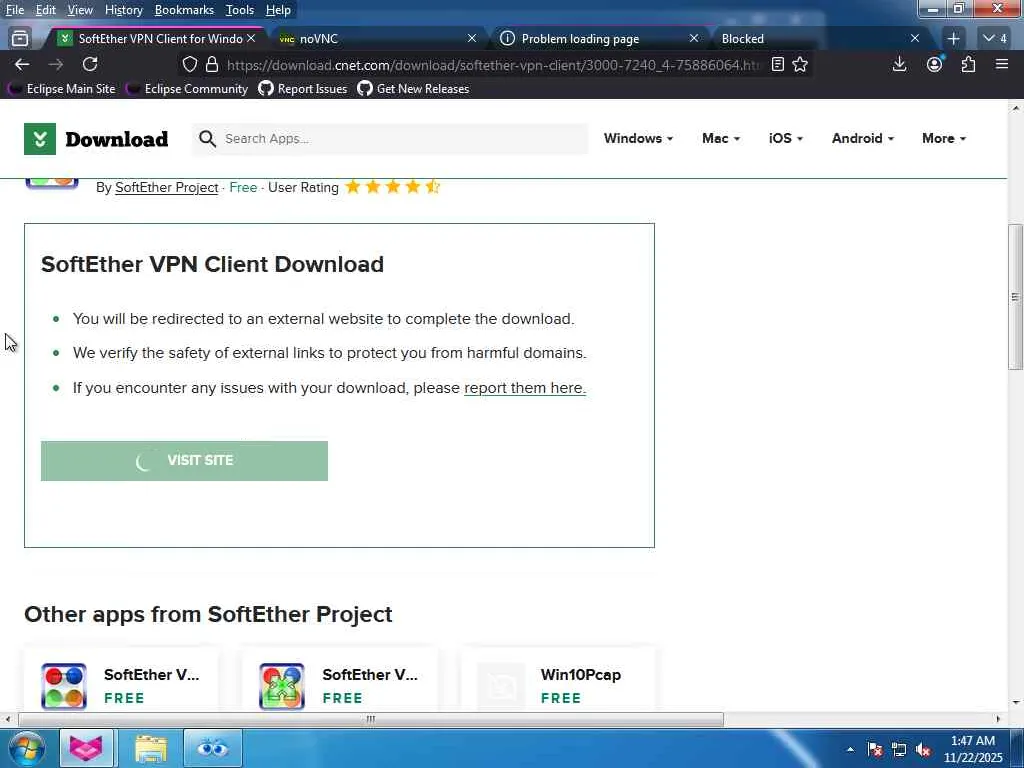Click the user rating stars
The image size is (1024, 768).
(392, 187)
